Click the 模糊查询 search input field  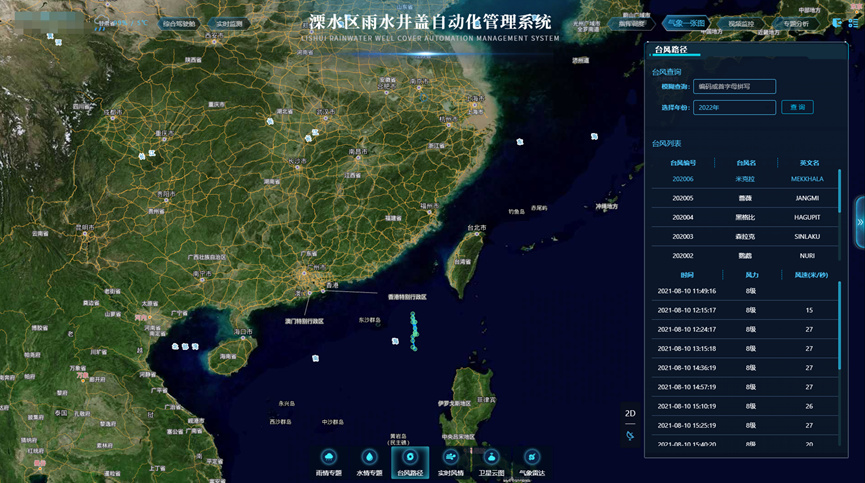[x=734, y=87]
